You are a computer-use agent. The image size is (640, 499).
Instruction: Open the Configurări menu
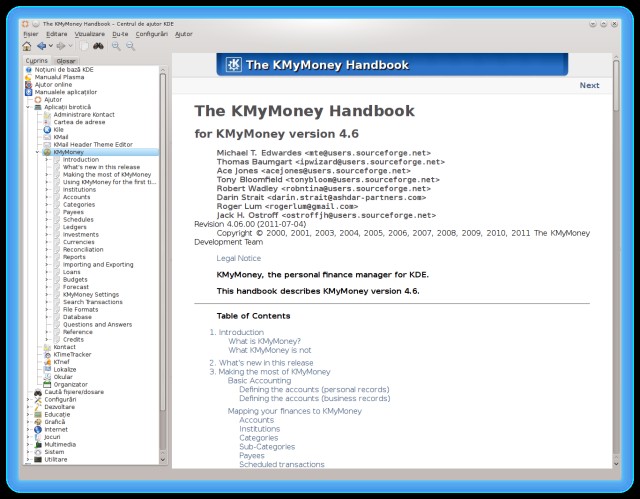[x=151, y=34]
